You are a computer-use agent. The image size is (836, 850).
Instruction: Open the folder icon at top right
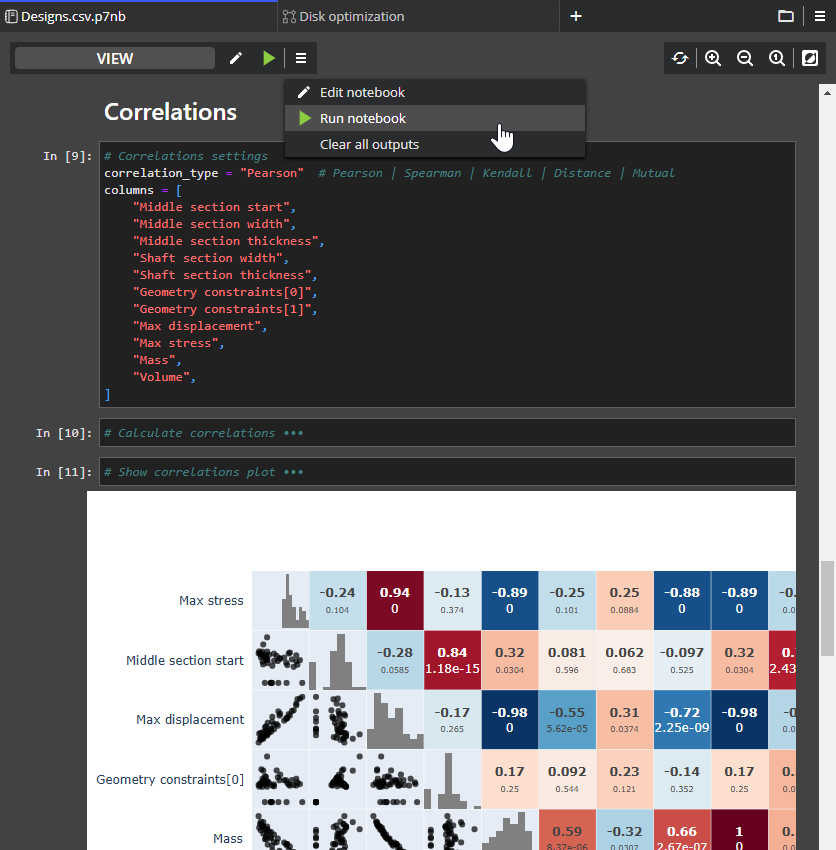click(x=786, y=16)
